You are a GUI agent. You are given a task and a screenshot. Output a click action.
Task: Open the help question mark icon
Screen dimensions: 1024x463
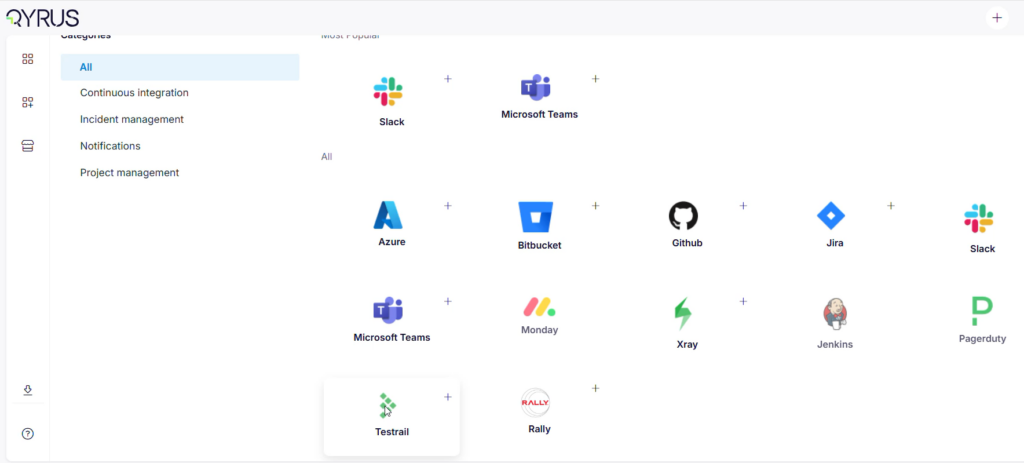click(28, 434)
